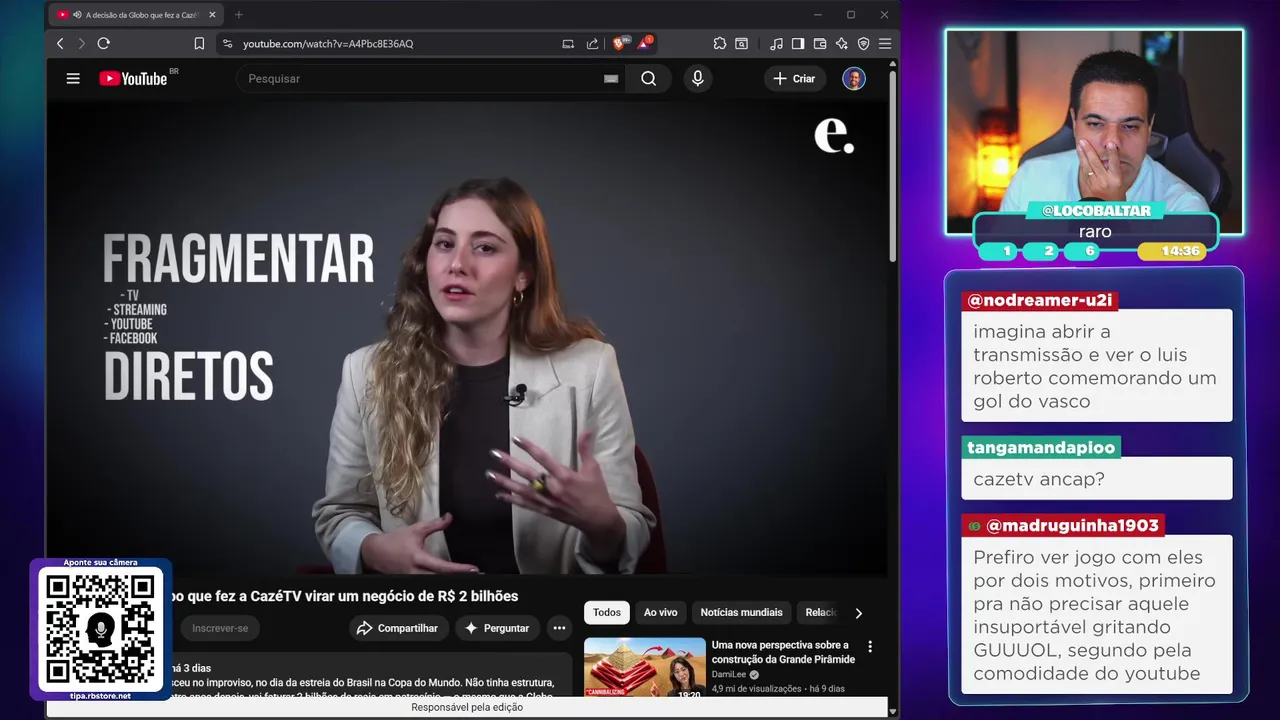Open the browser main hamburger menu
This screenshot has width=1280, height=720.
(x=885, y=43)
